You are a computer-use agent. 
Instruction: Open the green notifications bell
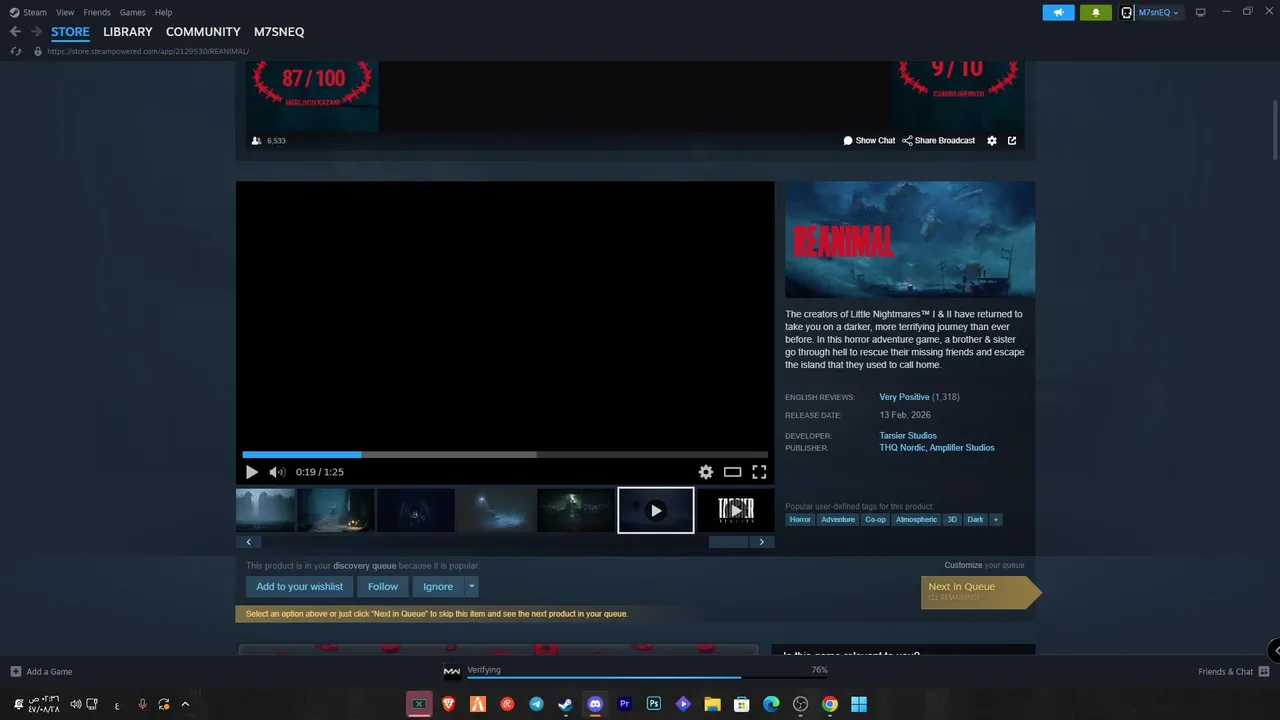coord(1096,13)
